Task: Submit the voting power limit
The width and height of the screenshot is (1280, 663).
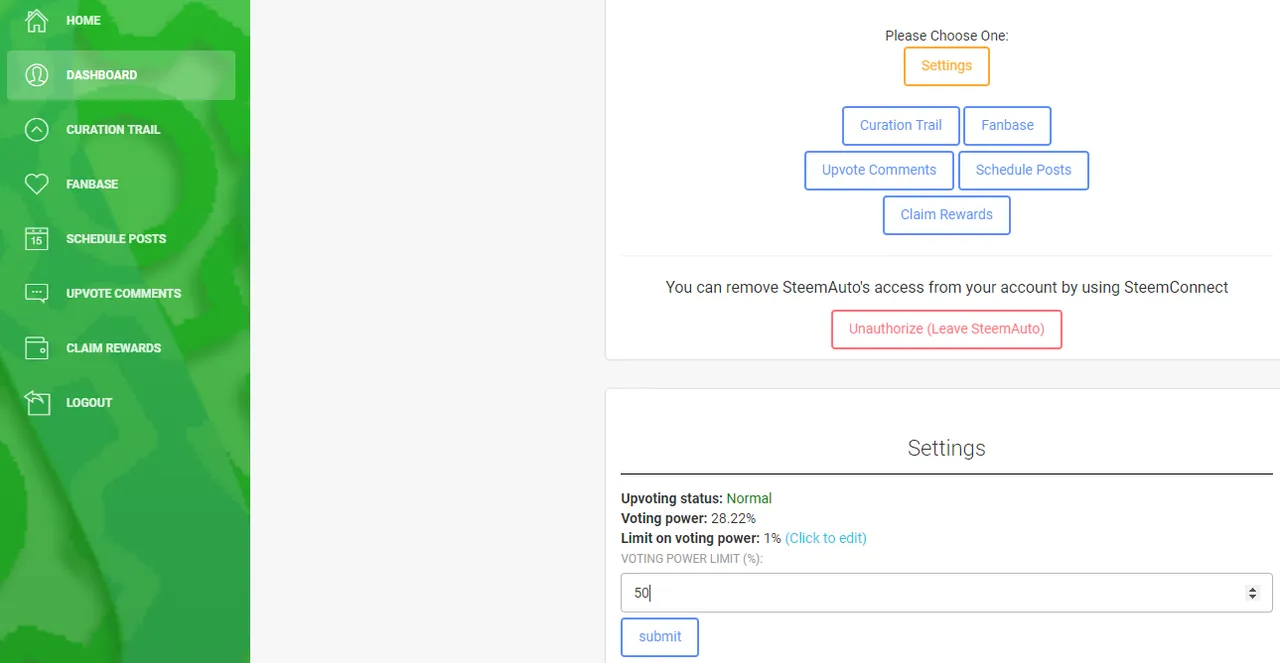Action: (660, 637)
